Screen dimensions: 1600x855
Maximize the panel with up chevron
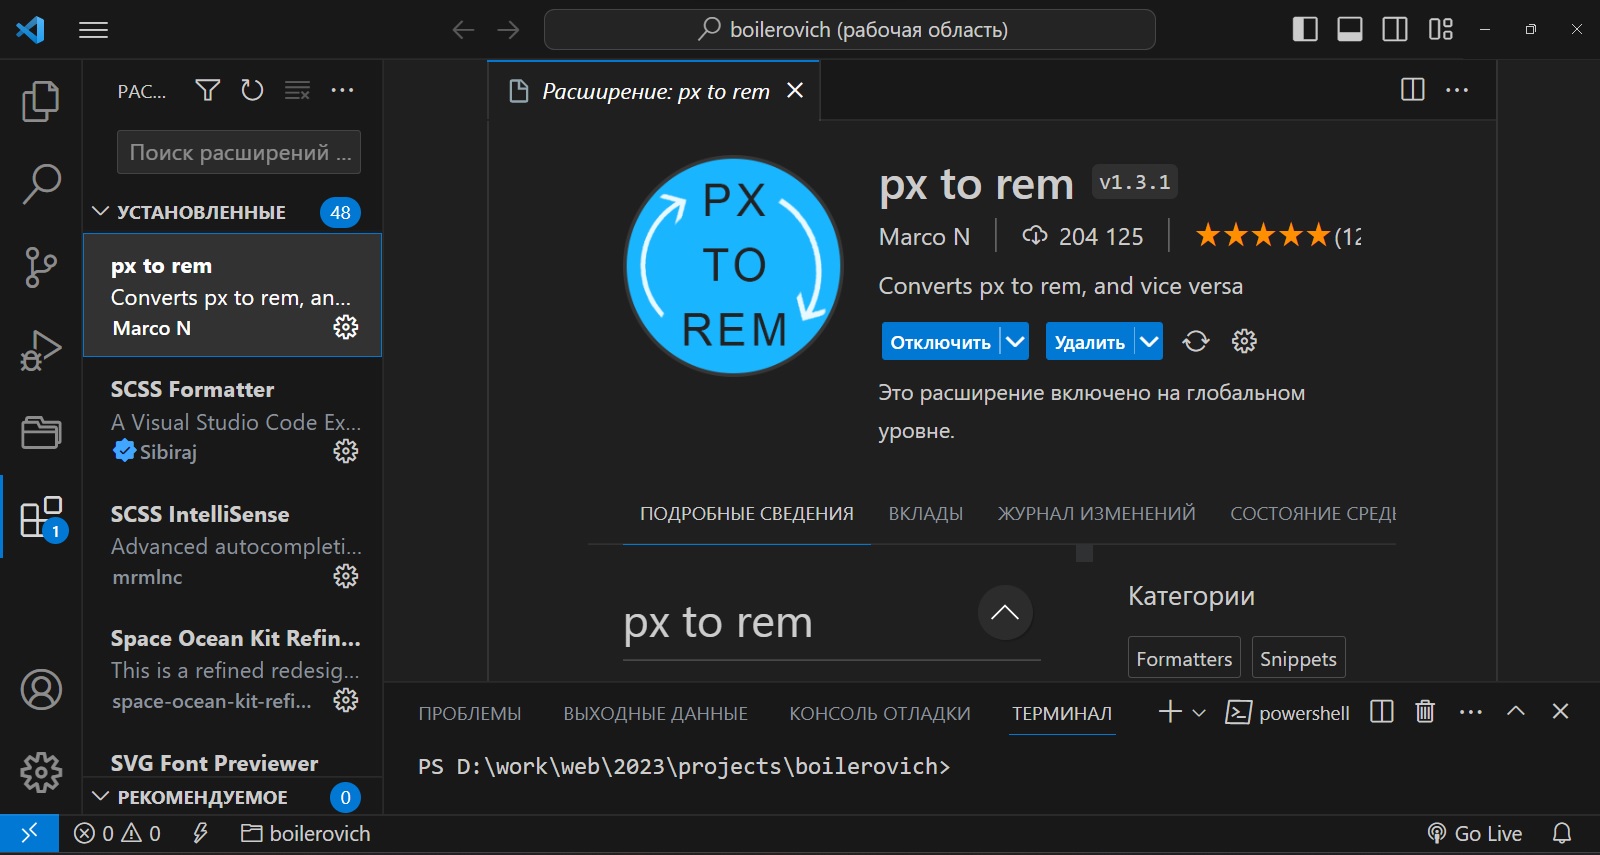point(1516,711)
